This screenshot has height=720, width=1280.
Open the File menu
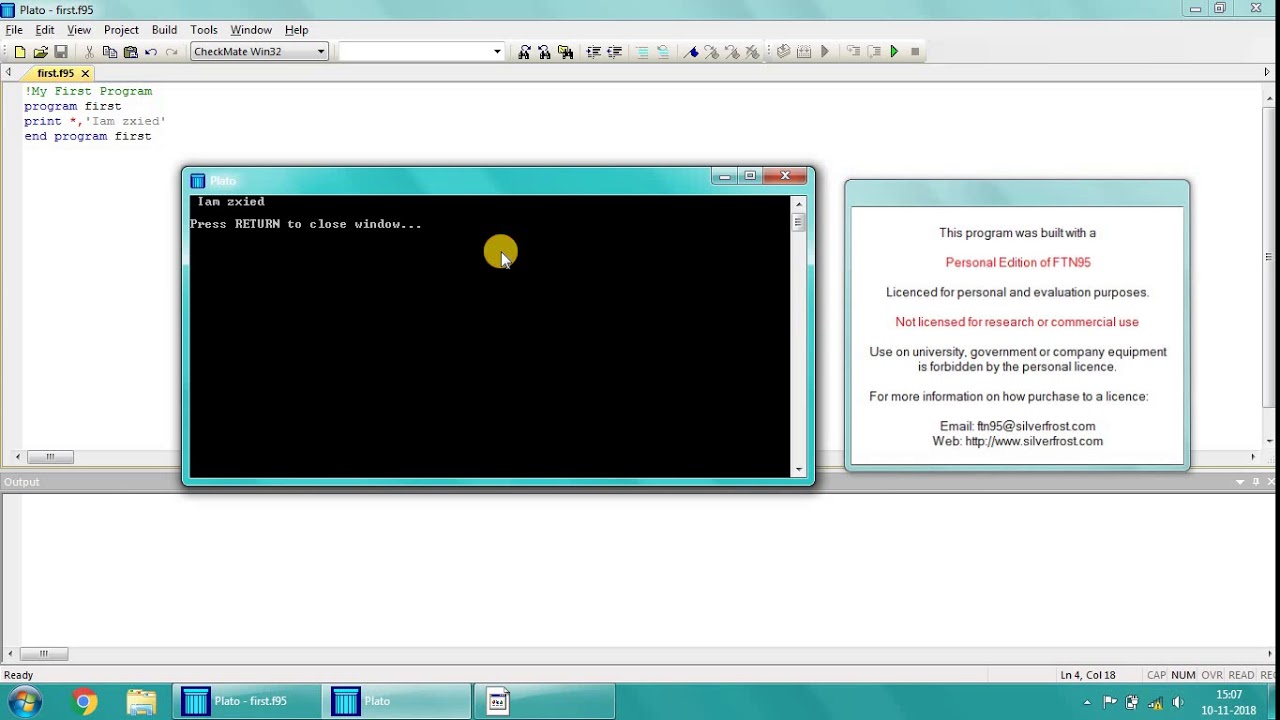point(14,30)
